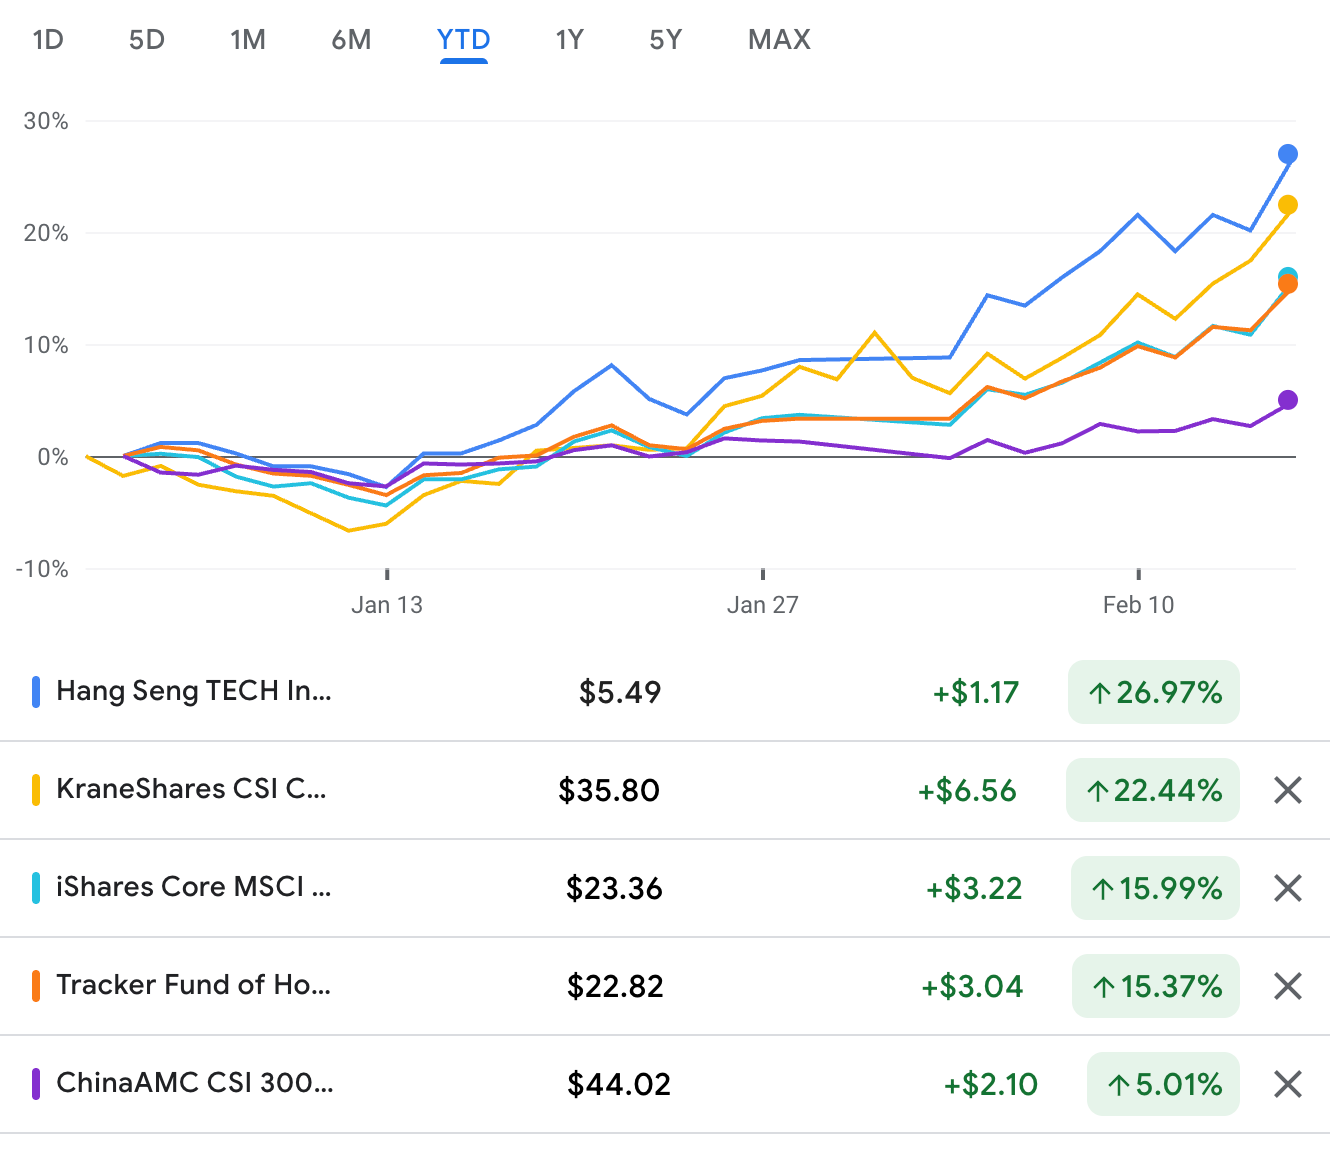Click the +$3.22 change value
1330x1152 pixels.
click(974, 888)
